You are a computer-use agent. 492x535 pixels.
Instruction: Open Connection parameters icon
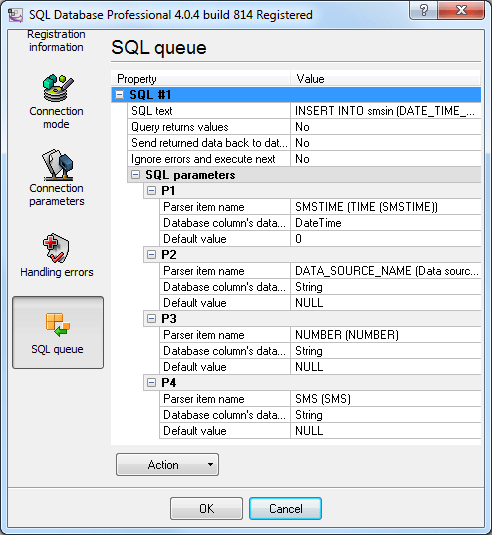[x=58, y=165]
